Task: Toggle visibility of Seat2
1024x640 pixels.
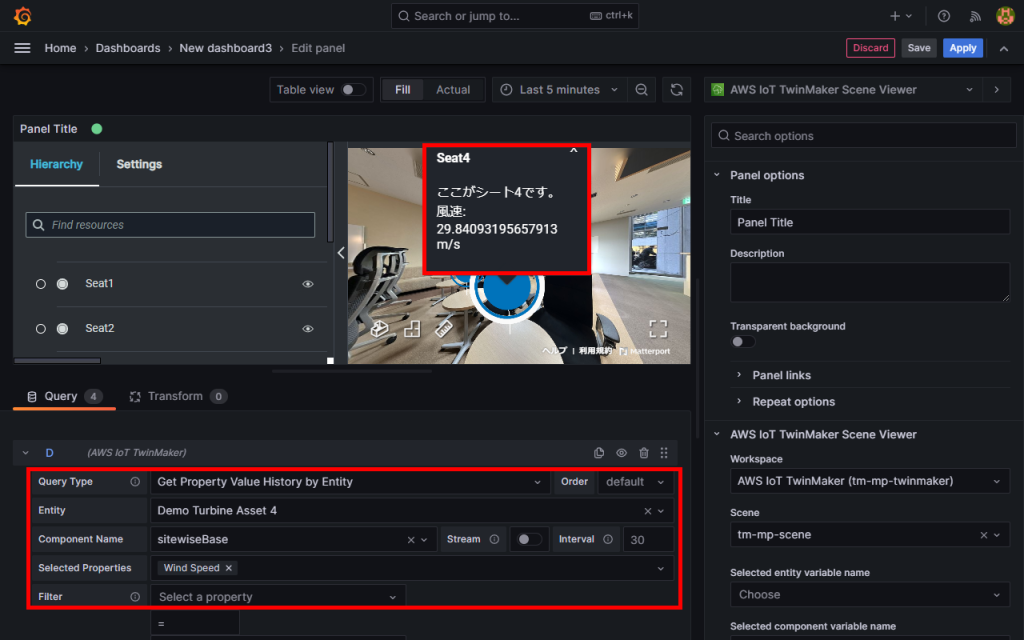Action: (x=308, y=329)
